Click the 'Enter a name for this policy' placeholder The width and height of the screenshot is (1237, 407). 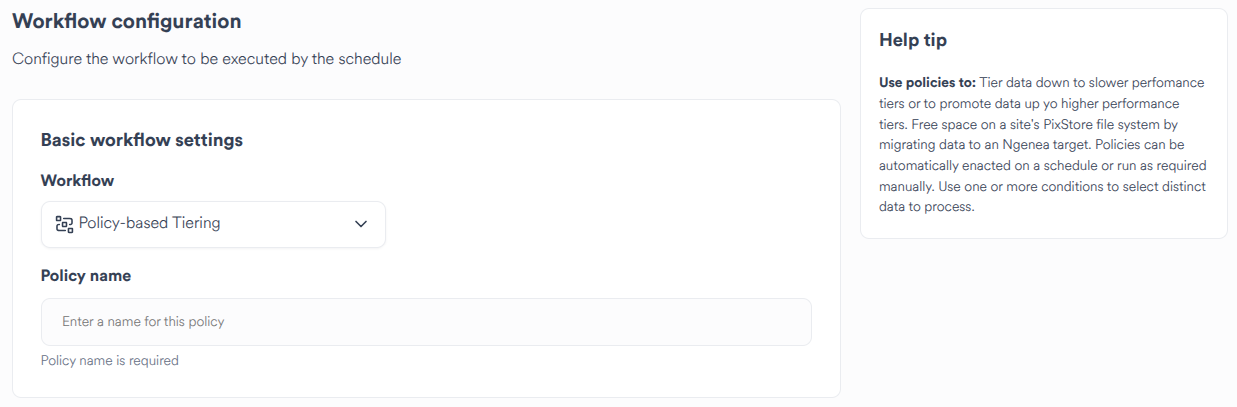pyautogui.click(x=143, y=322)
